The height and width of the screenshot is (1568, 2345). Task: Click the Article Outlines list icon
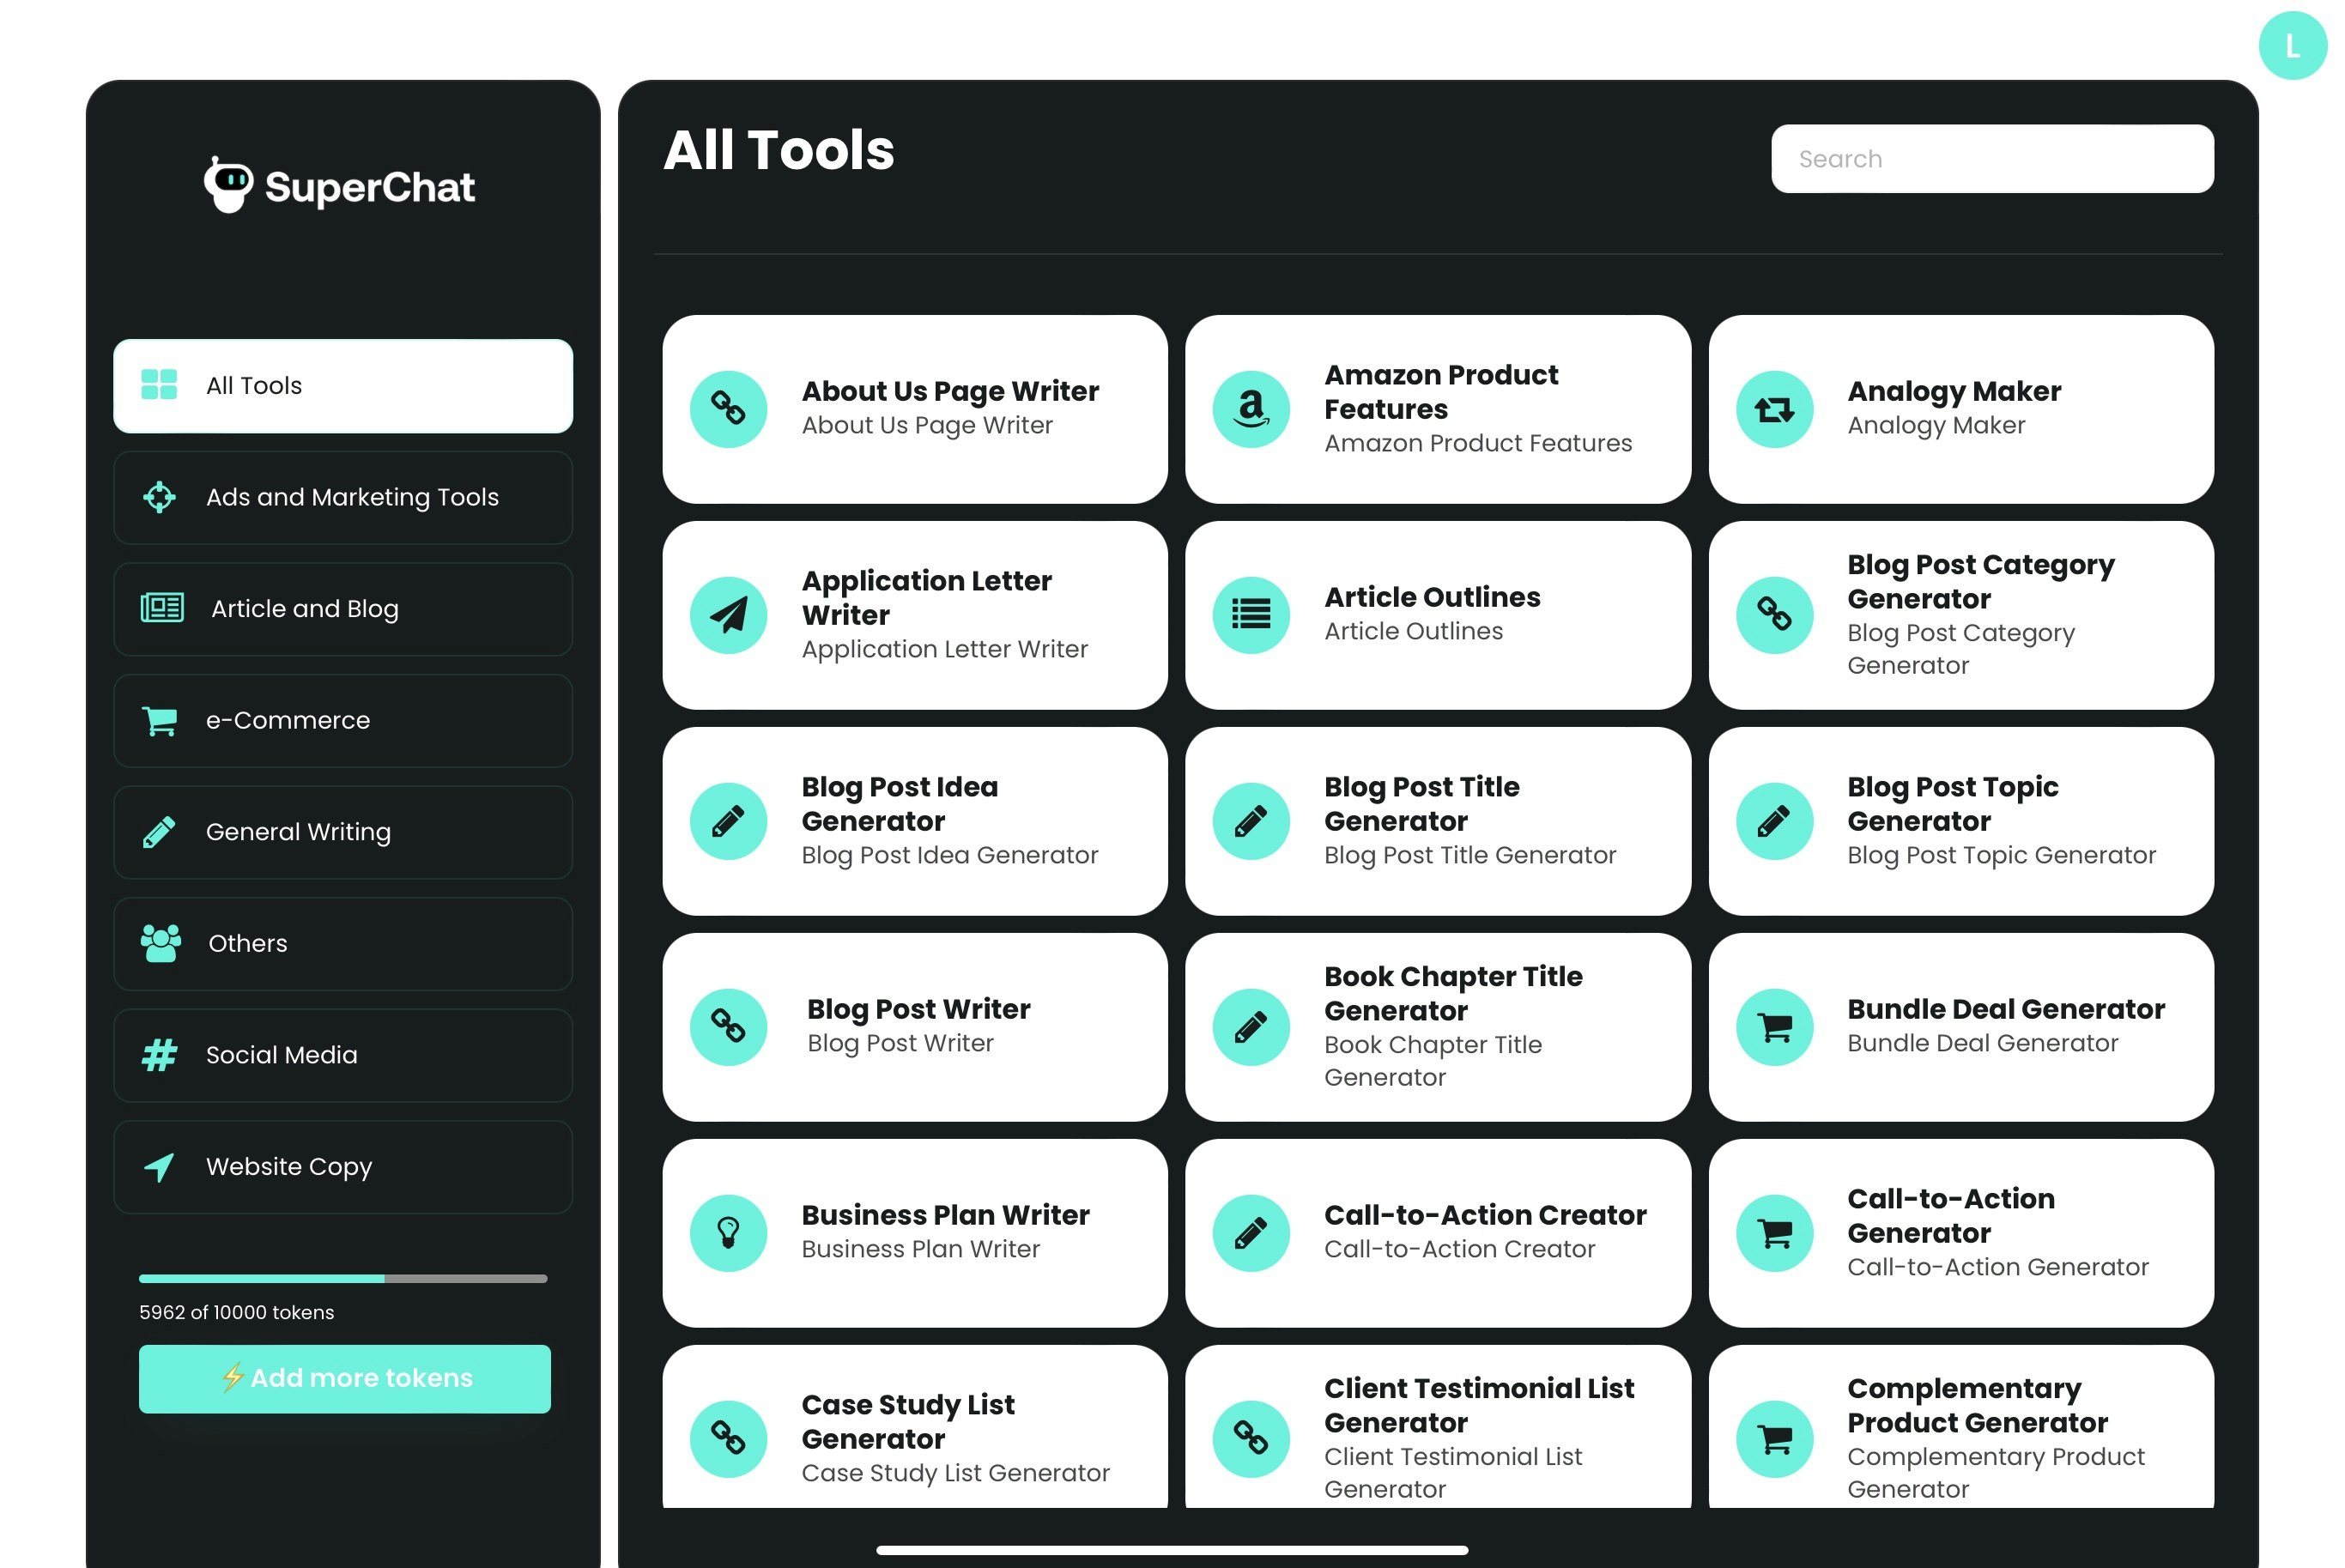(x=1251, y=615)
